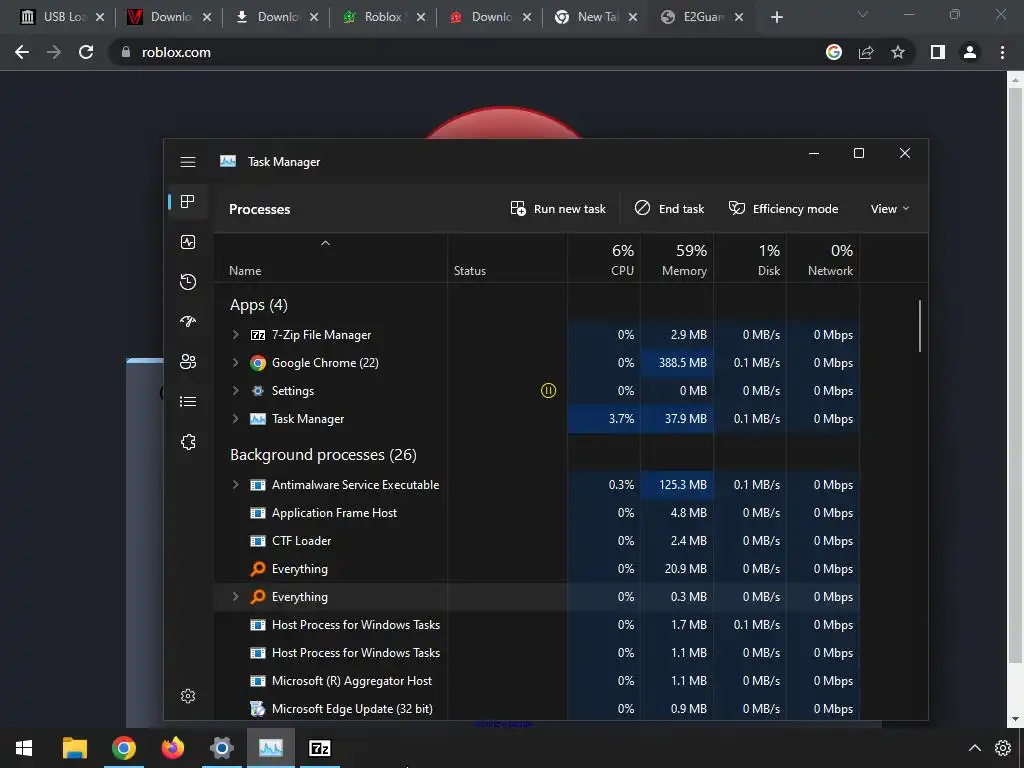1024x768 pixels.
Task: Open Firefox from the taskbar
Action: click(x=172, y=748)
